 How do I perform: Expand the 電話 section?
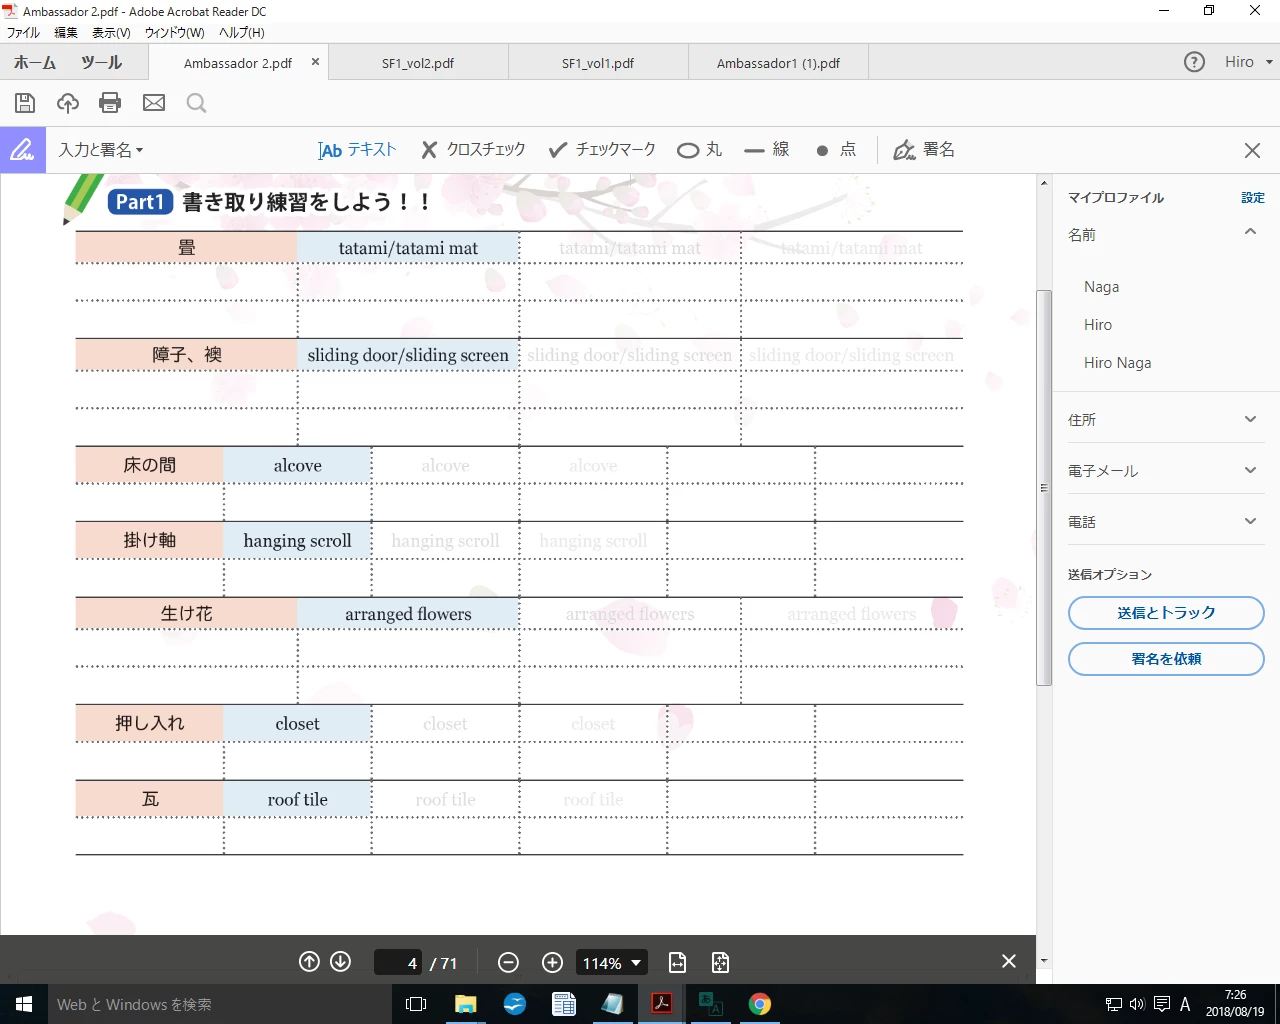coord(1250,521)
